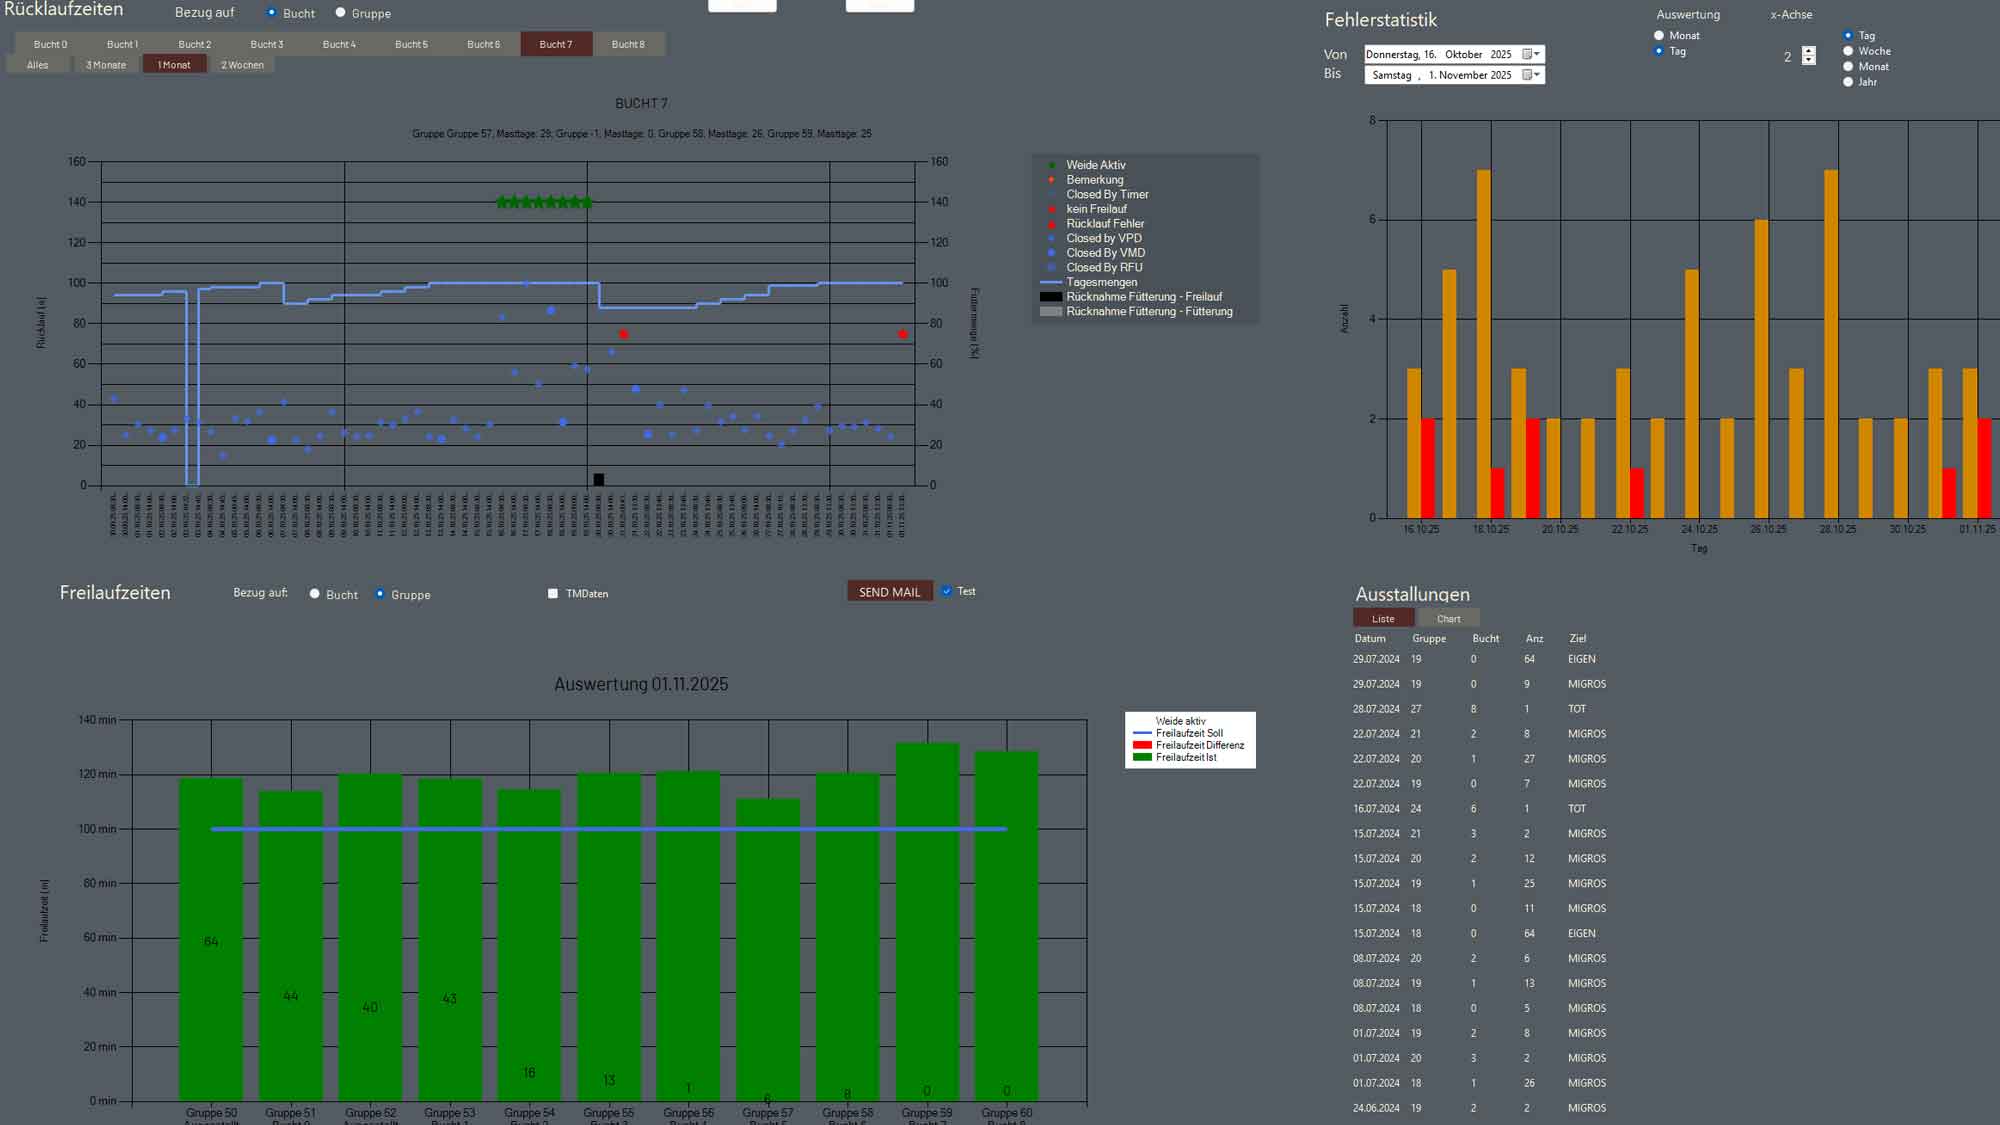Click the SEND MAIL button

pyautogui.click(x=889, y=592)
